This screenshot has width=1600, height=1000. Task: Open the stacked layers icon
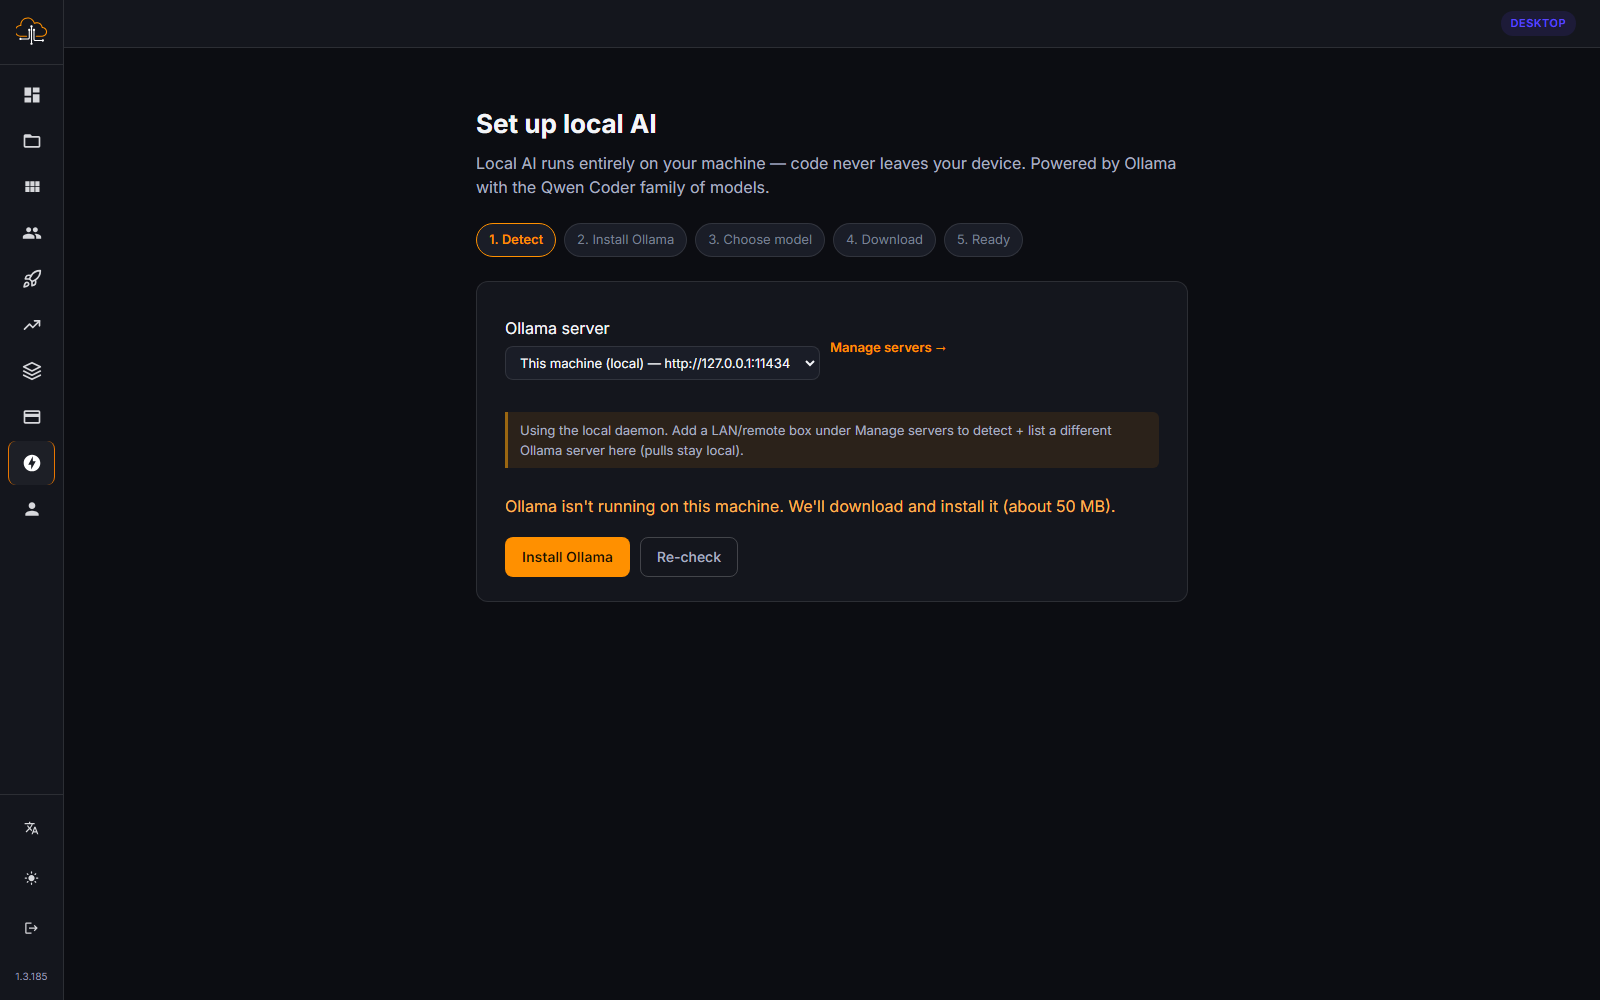coord(32,371)
